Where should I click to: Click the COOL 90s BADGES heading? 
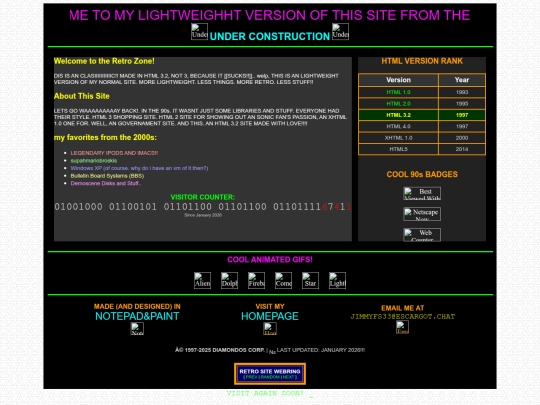point(422,174)
